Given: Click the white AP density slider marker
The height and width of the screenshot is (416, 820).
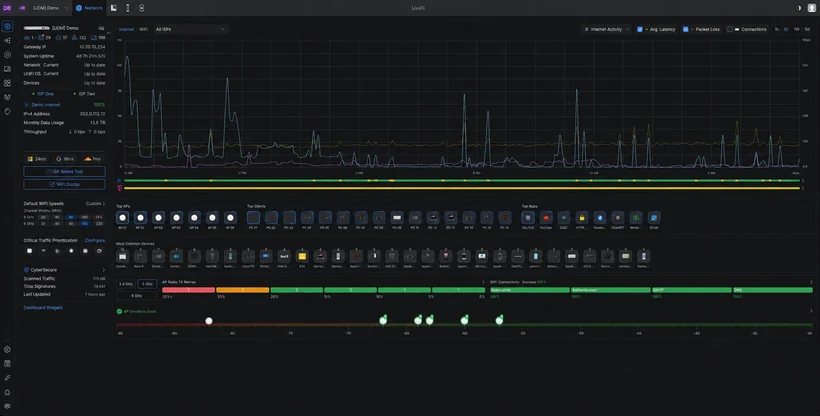Looking at the screenshot, I should point(209,321).
